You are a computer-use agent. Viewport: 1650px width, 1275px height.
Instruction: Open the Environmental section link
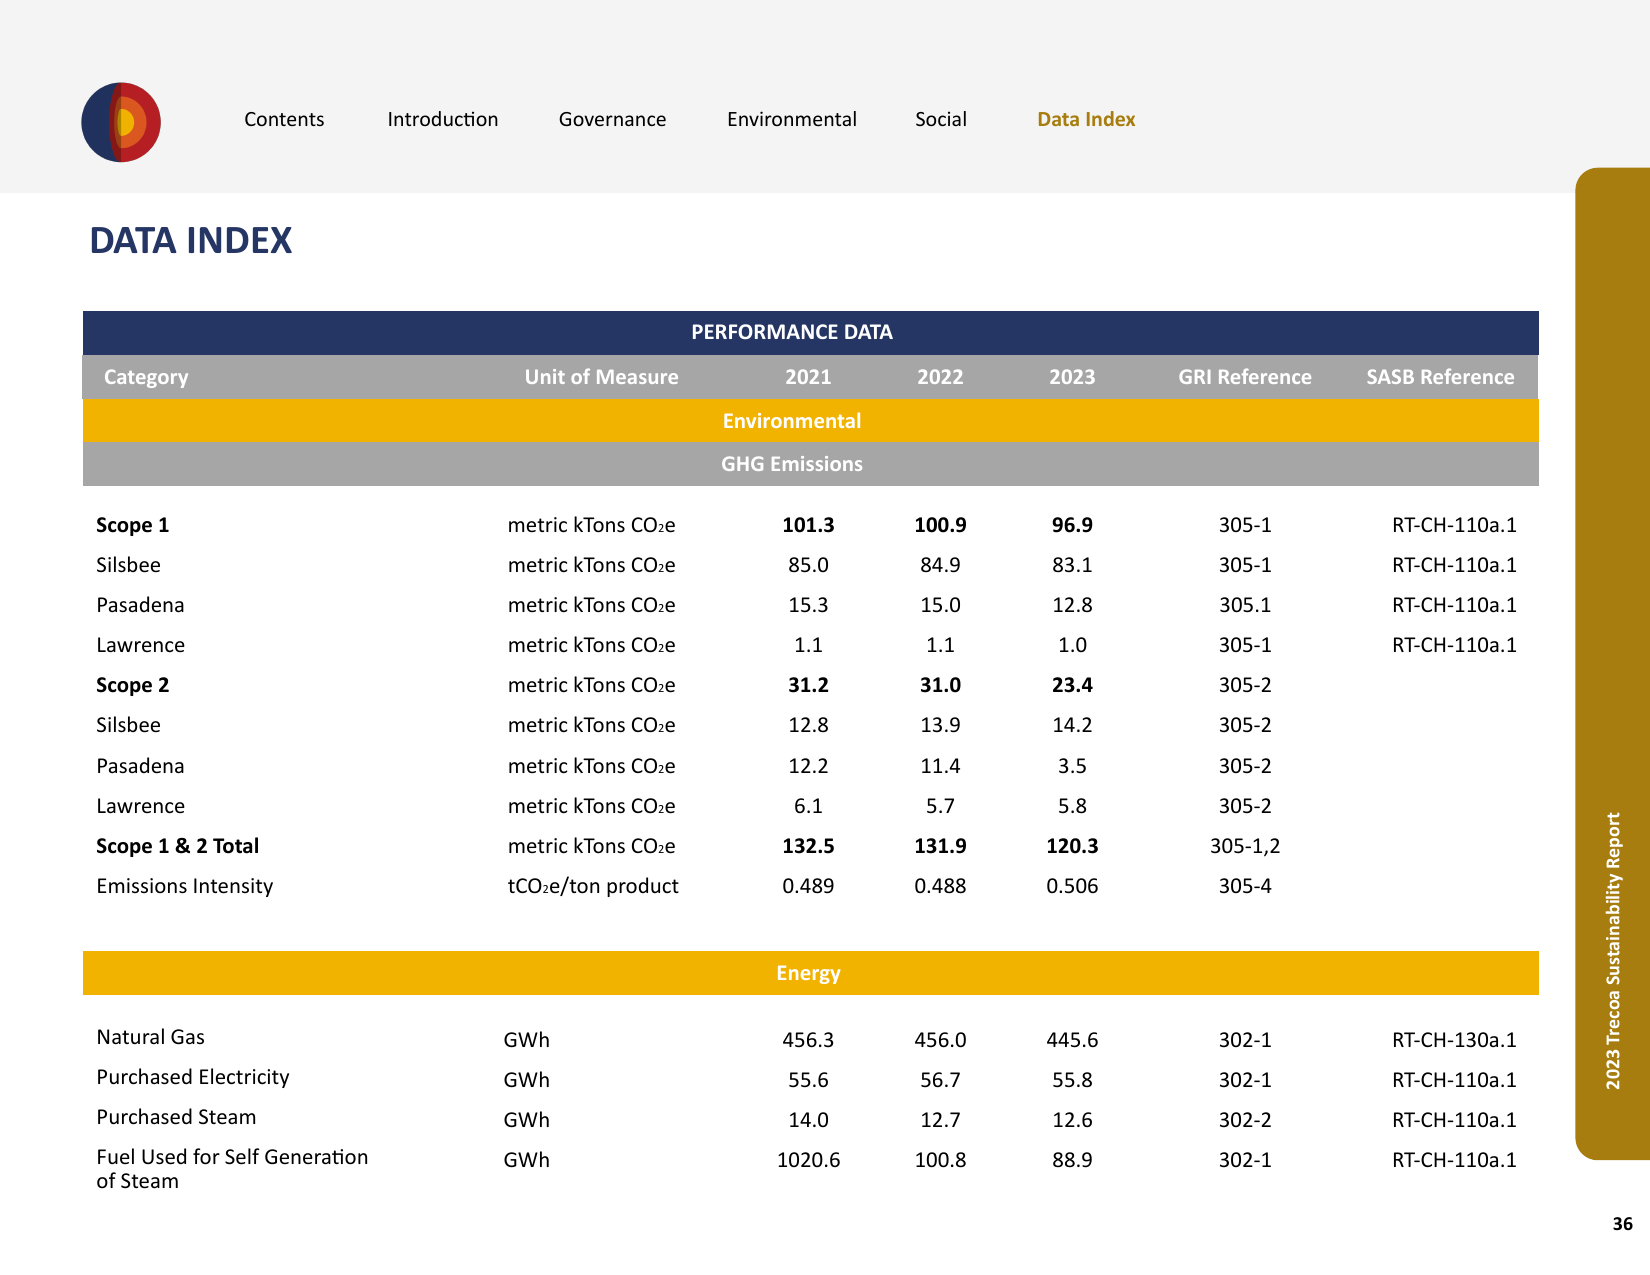click(x=792, y=119)
